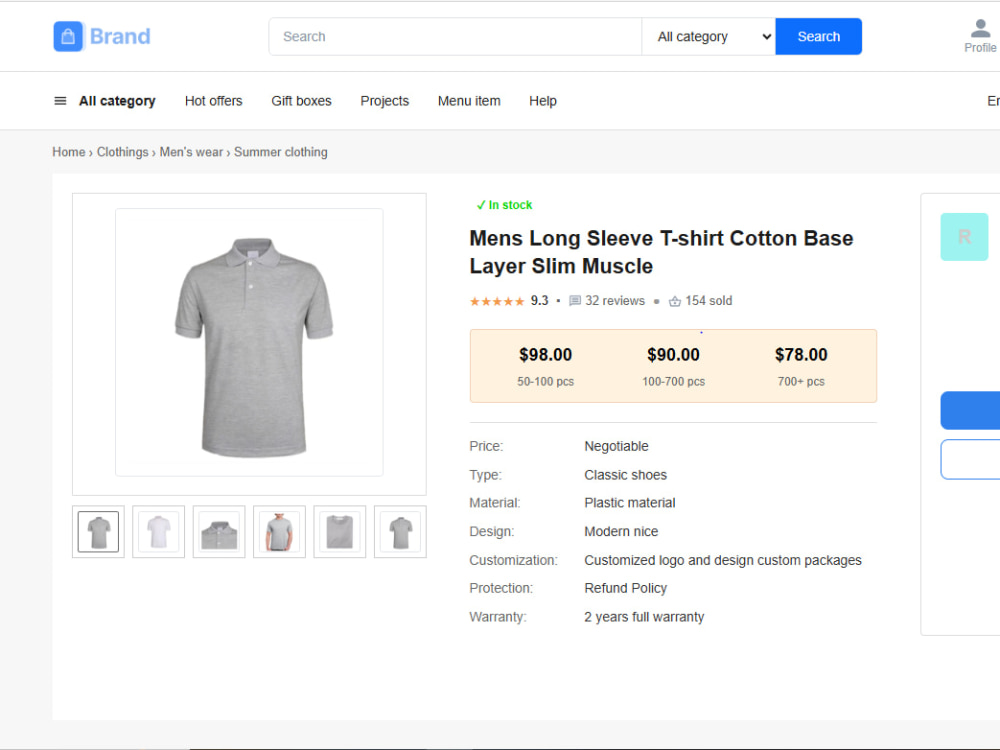Viewport: 1000px width, 750px height.
Task: Open the Help menu item
Action: [x=543, y=101]
